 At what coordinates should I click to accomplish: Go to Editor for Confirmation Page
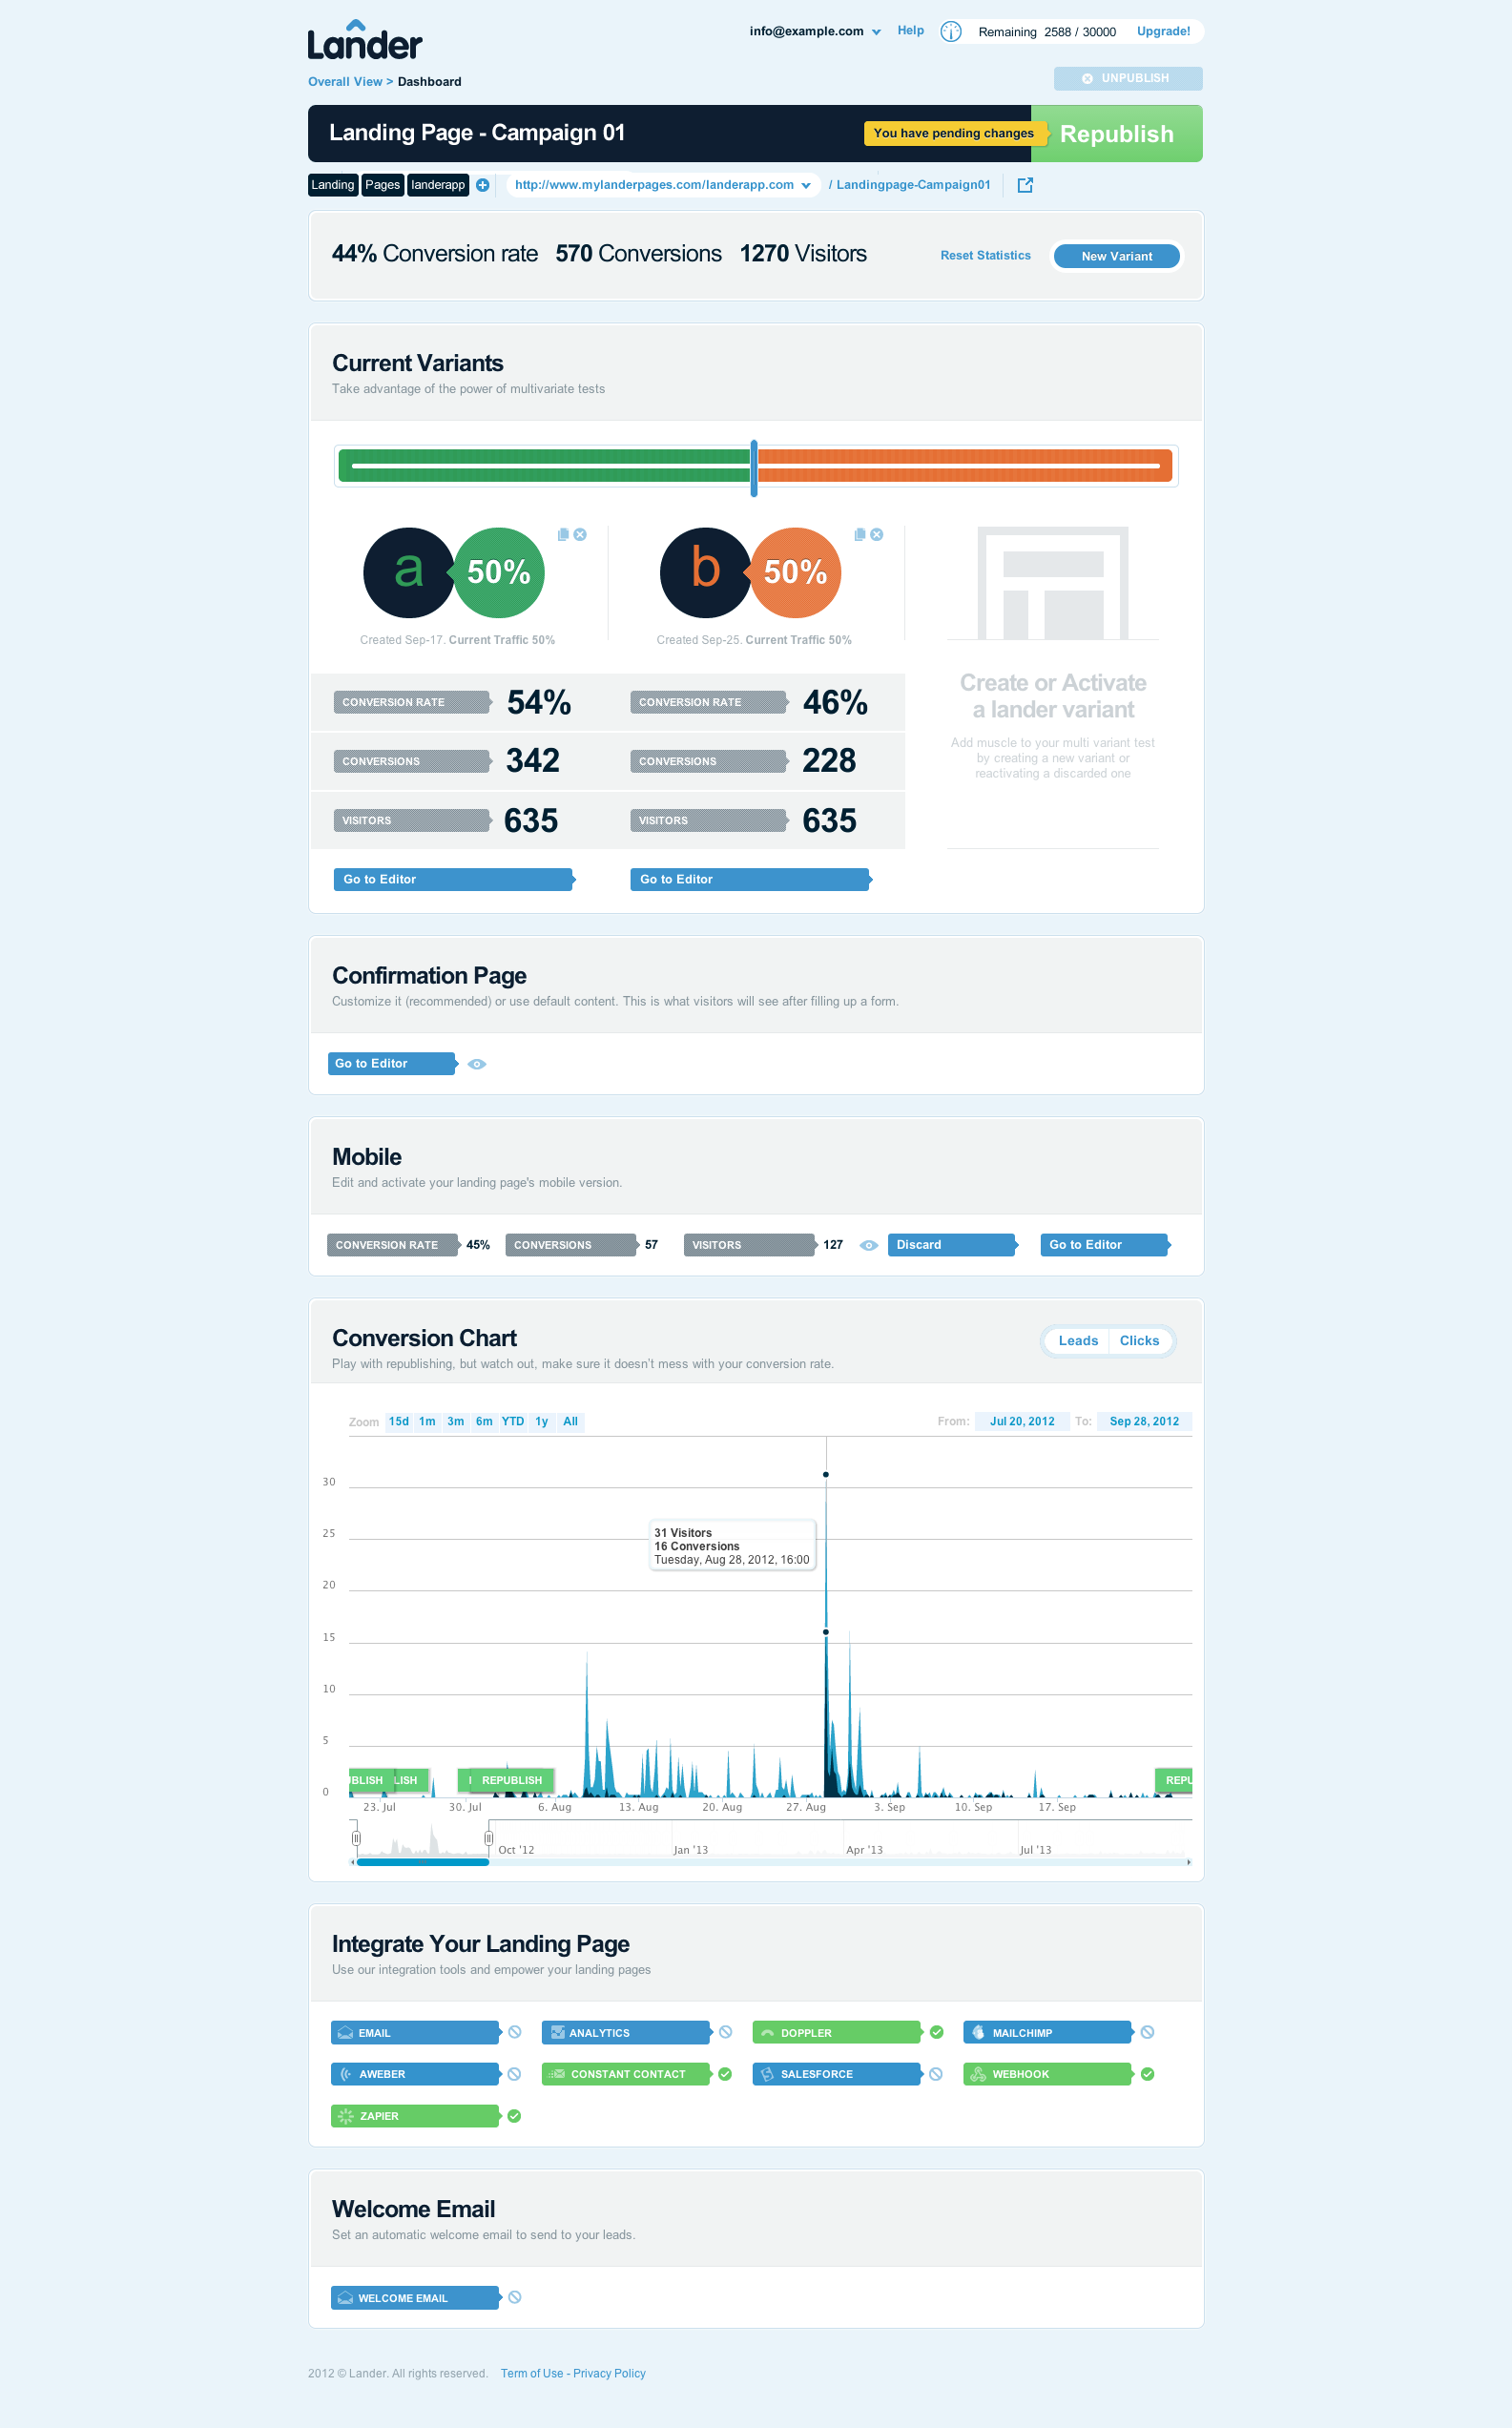(393, 1063)
